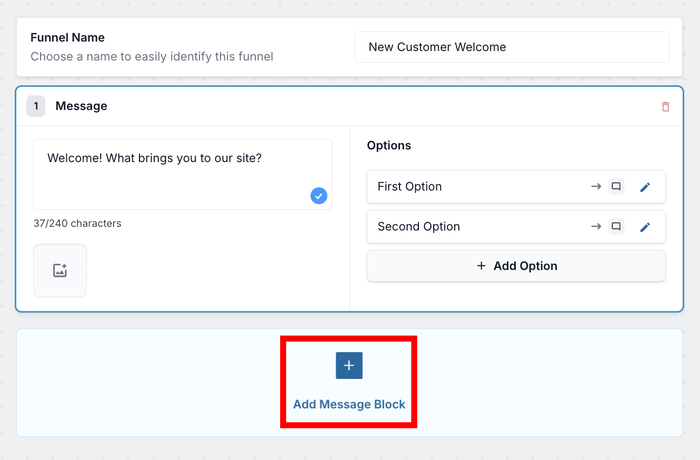700x460 pixels.
Task: Click the 37/240 characters counter
Action: click(x=77, y=224)
